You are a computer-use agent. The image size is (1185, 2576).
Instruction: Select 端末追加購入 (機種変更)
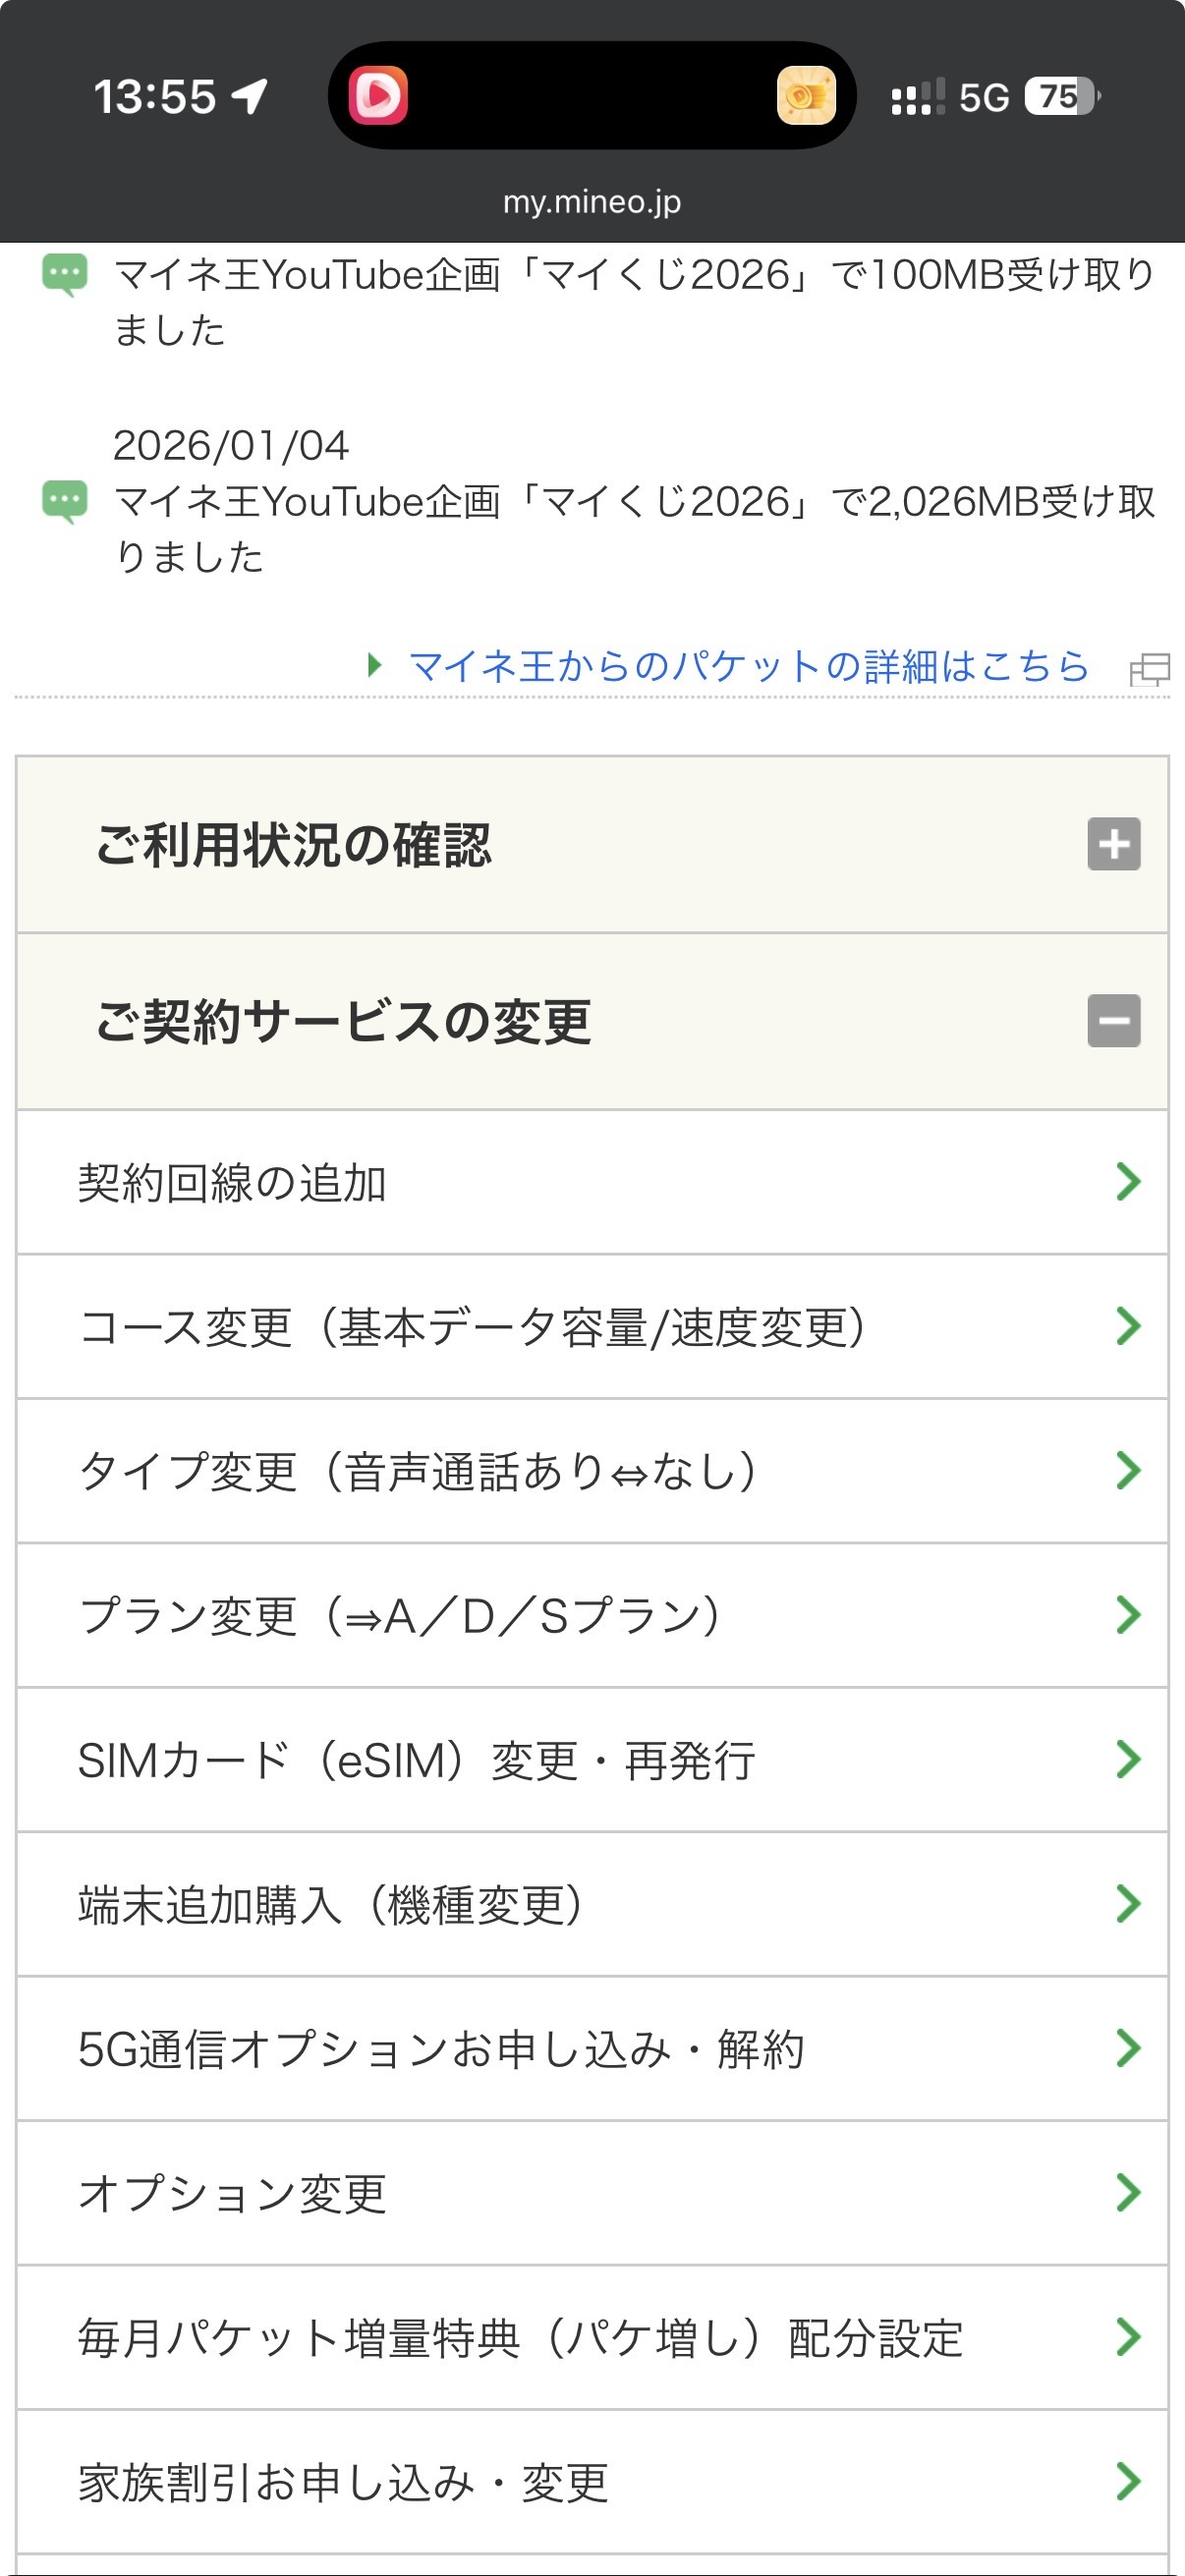coord(331,1904)
